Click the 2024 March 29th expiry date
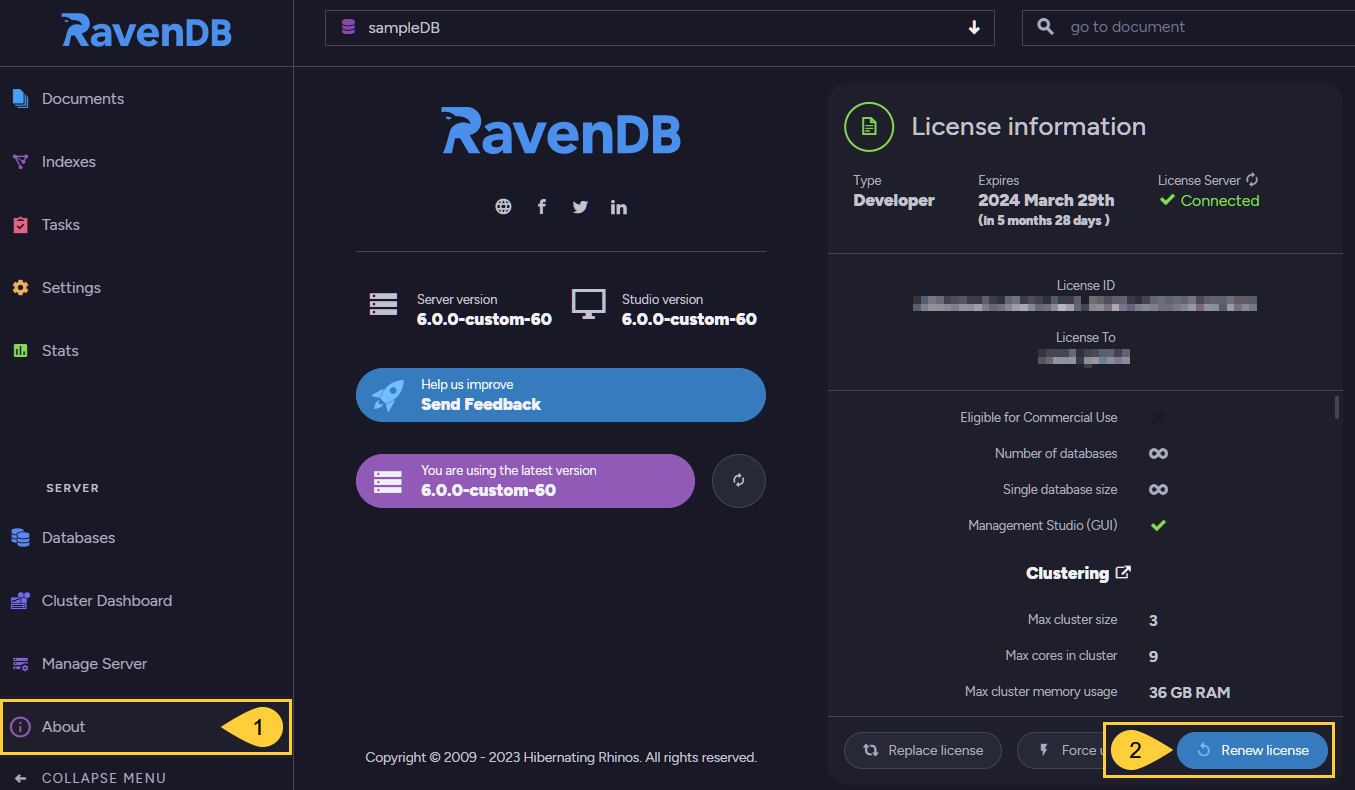 pyautogui.click(x=1046, y=200)
